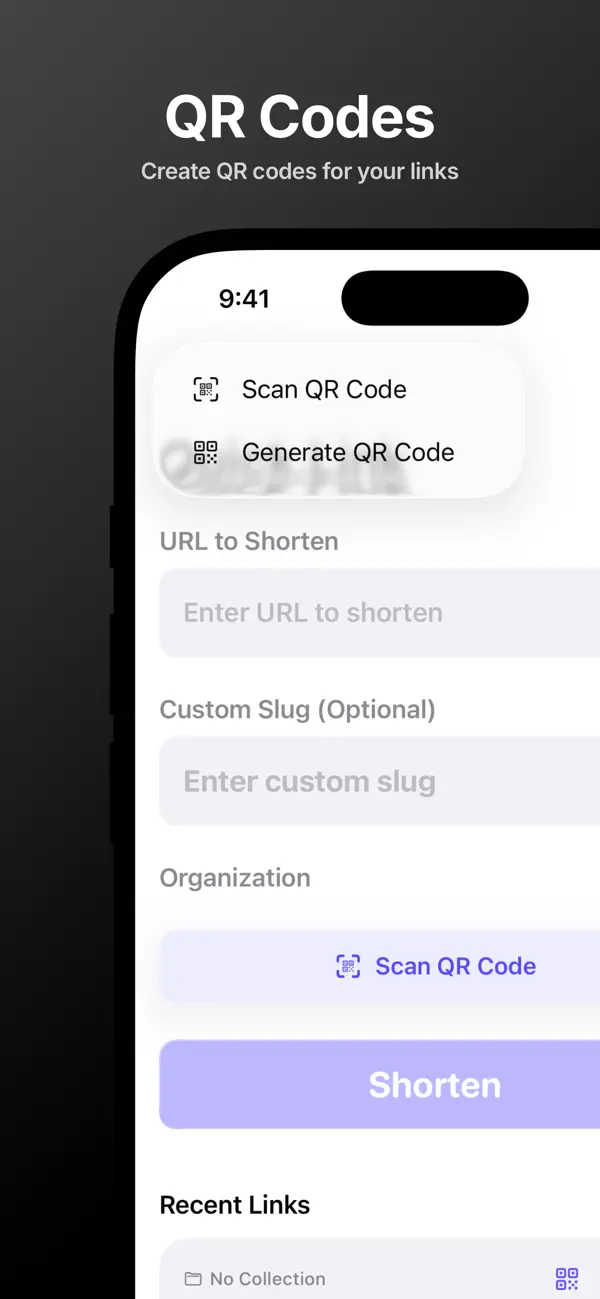
Task: Tap the URL to Shorten label
Action: click(249, 541)
